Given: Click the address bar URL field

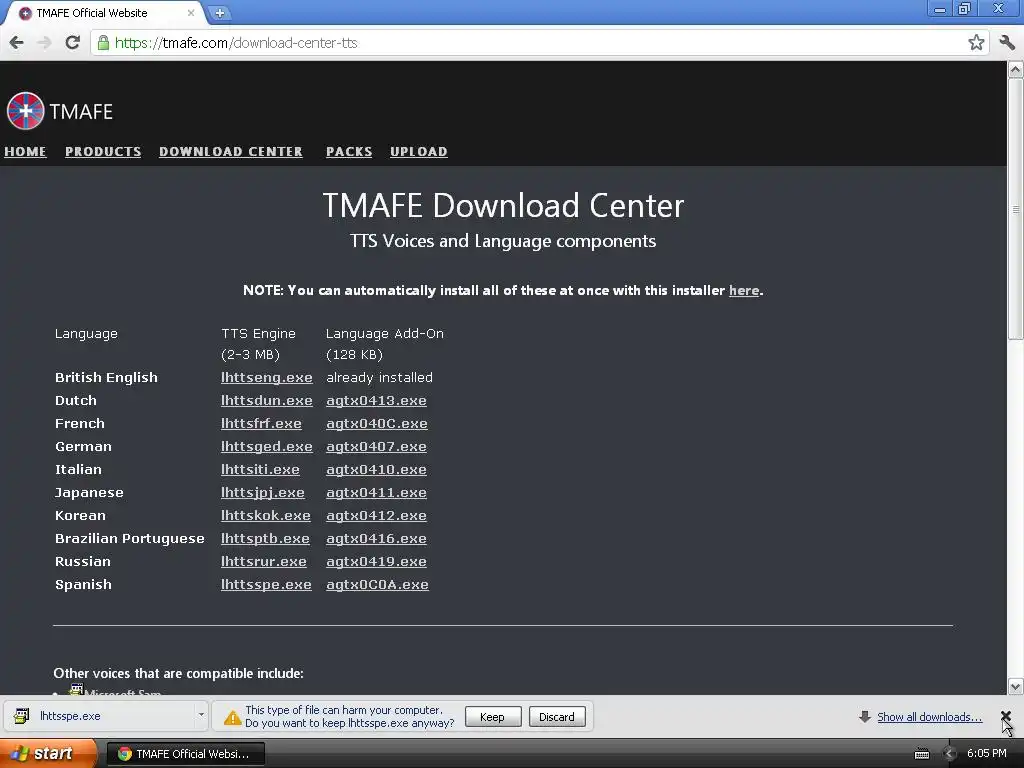Looking at the screenshot, I should coord(529,43).
